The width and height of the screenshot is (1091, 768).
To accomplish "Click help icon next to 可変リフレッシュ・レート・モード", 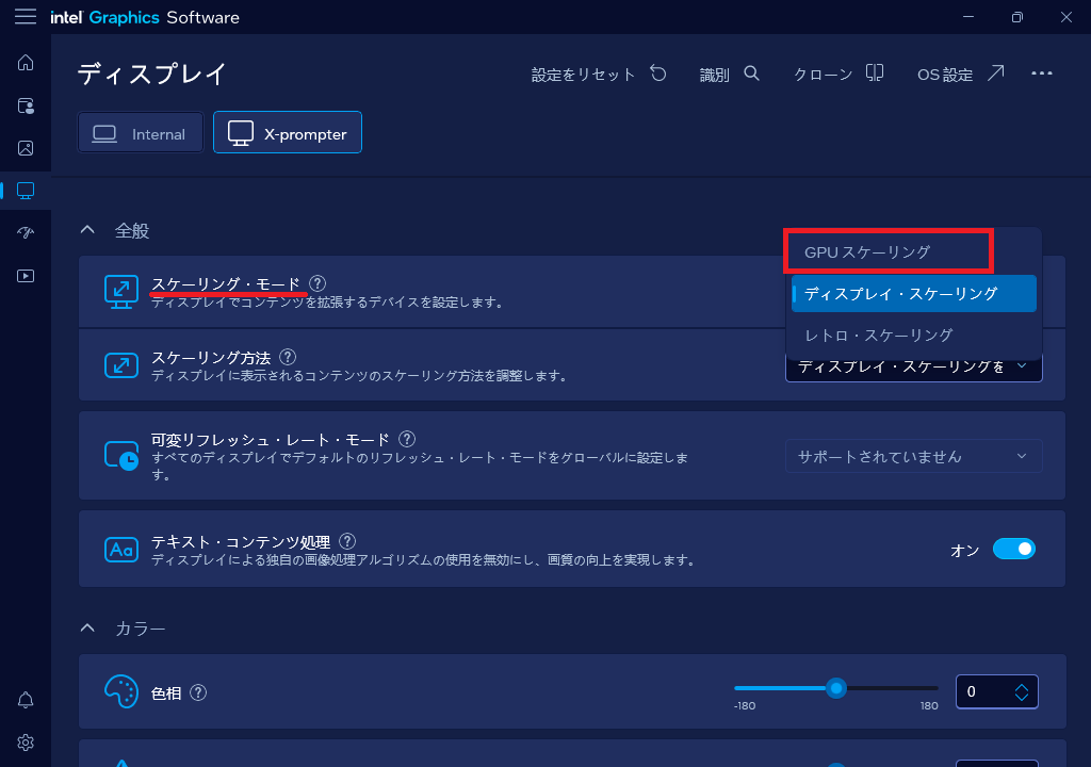I will pos(407,439).
